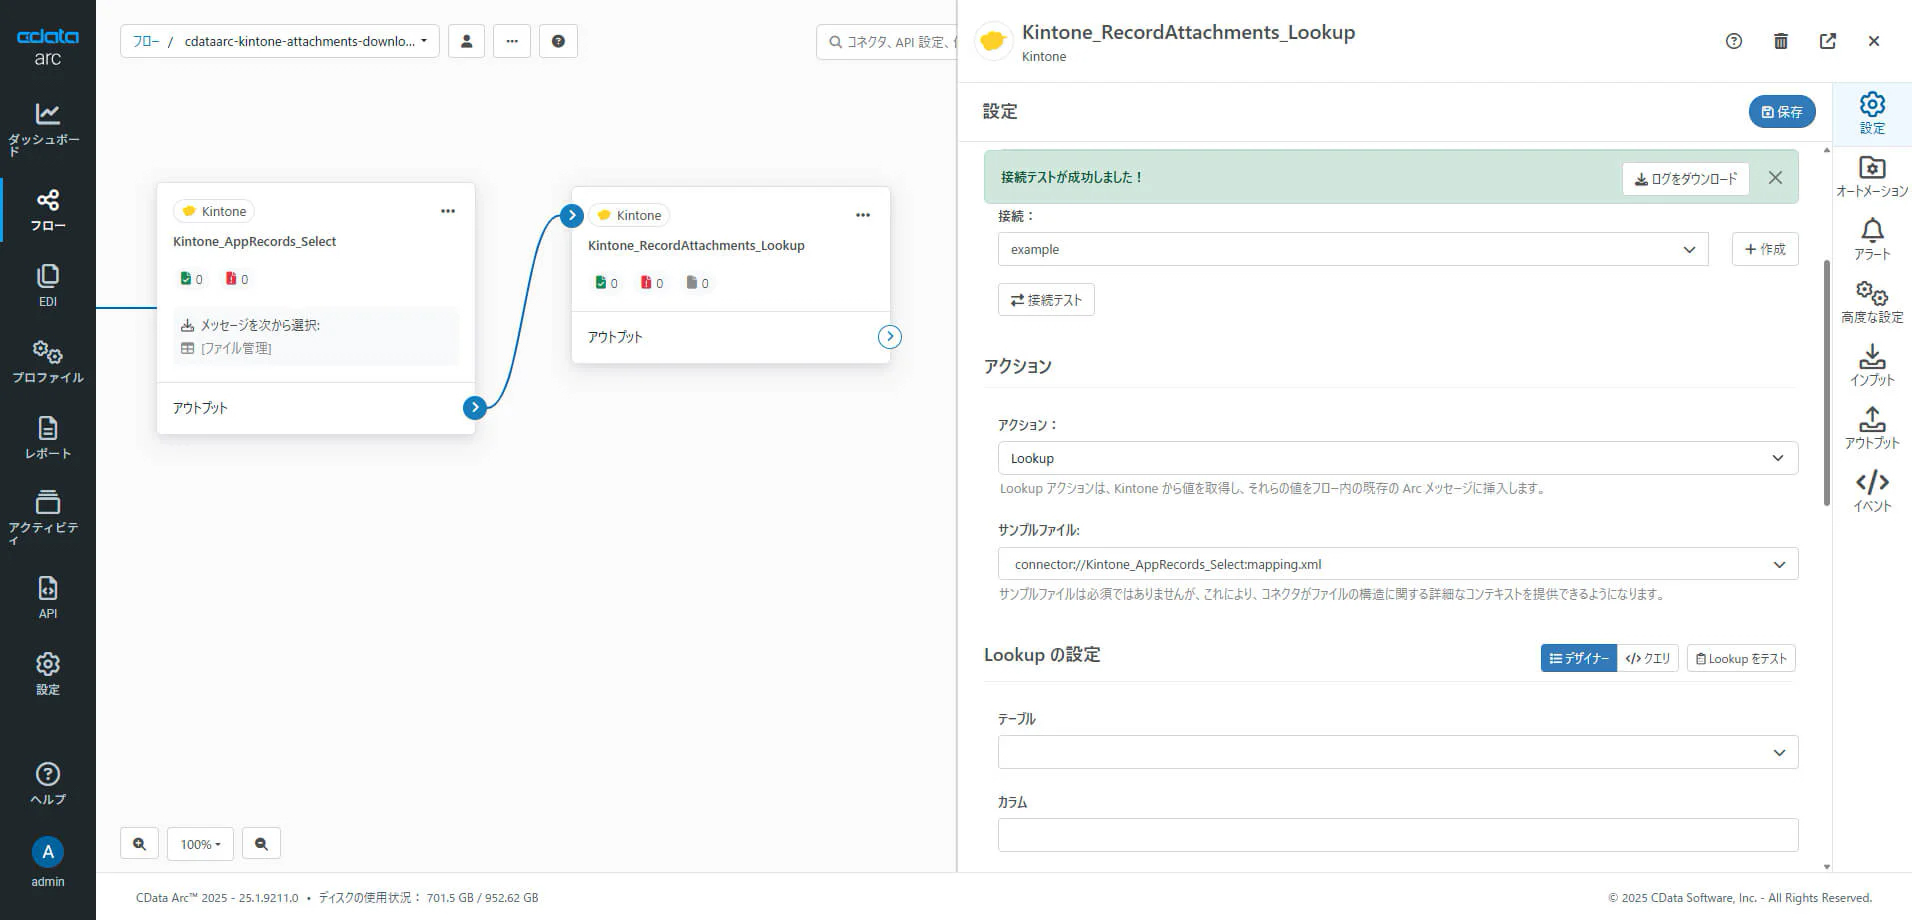This screenshot has height=920, width=1912.
Task: Open the Action dropdown set to Lookup
Action: click(x=1397, y=458)
